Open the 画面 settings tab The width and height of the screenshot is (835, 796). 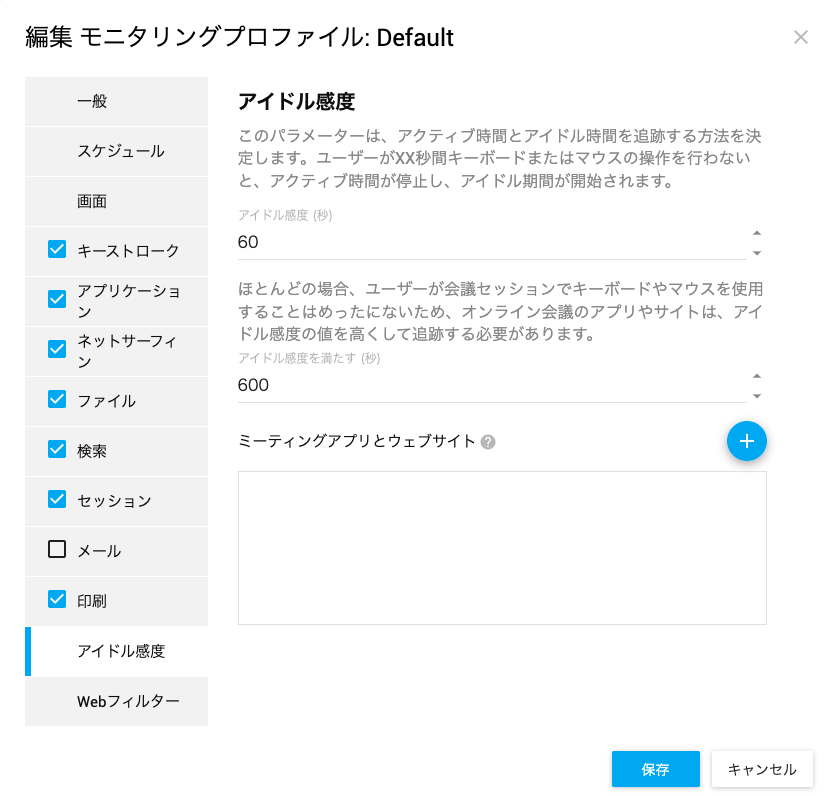click(116, 201)
